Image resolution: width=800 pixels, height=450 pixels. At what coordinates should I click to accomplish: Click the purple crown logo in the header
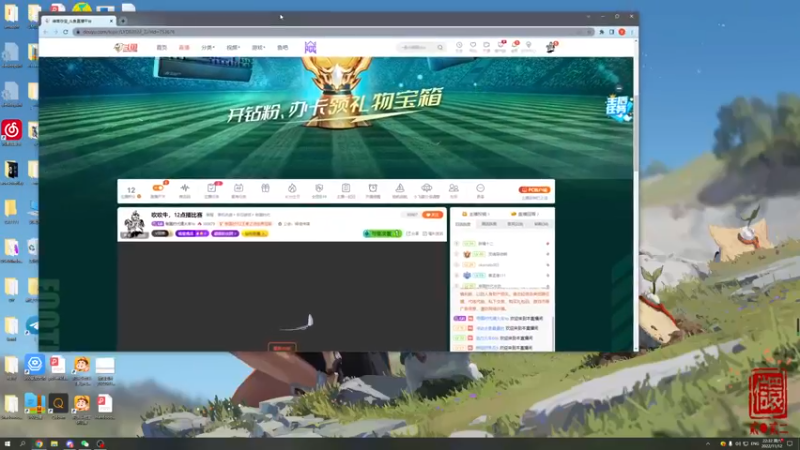pos(310,47)
